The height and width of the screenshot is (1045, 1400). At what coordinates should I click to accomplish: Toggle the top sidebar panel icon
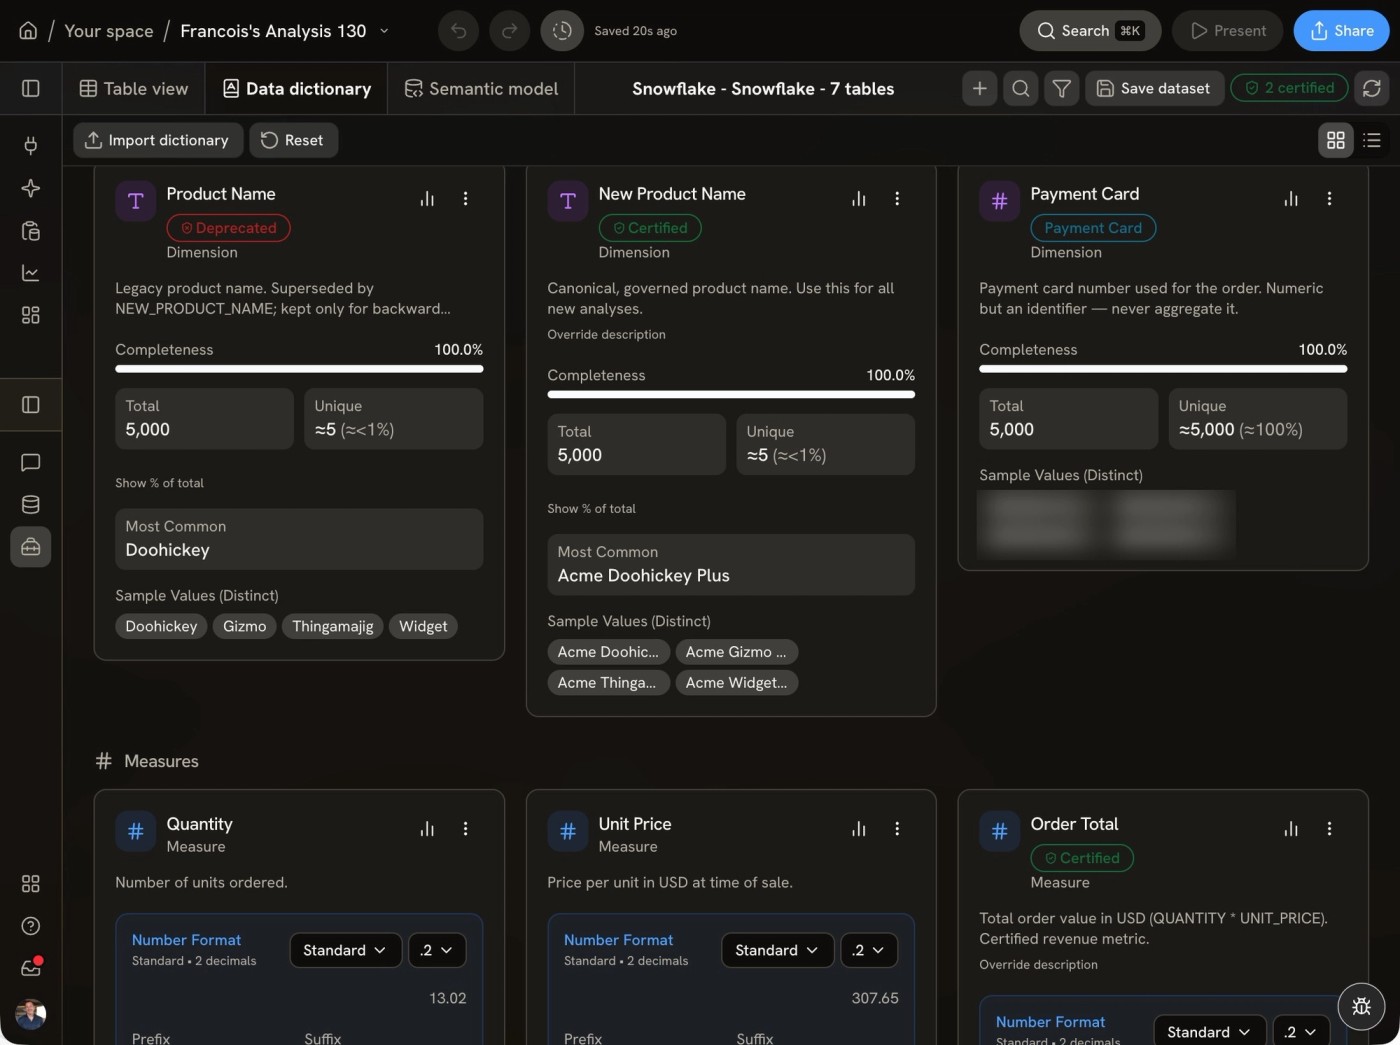click(x=31, y=89)
